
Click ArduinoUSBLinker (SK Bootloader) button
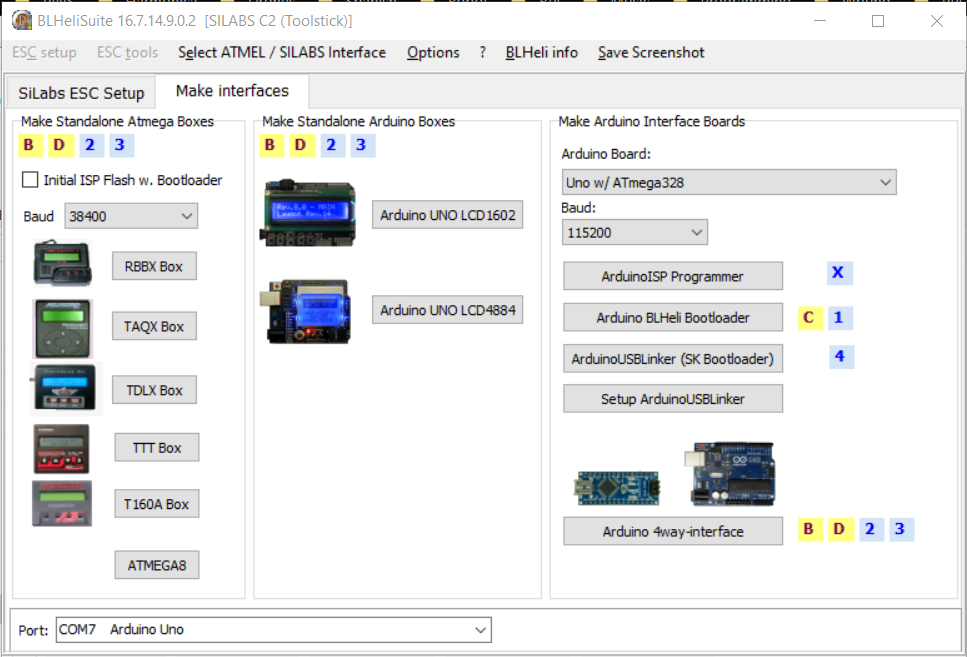(x=673, y=359)
